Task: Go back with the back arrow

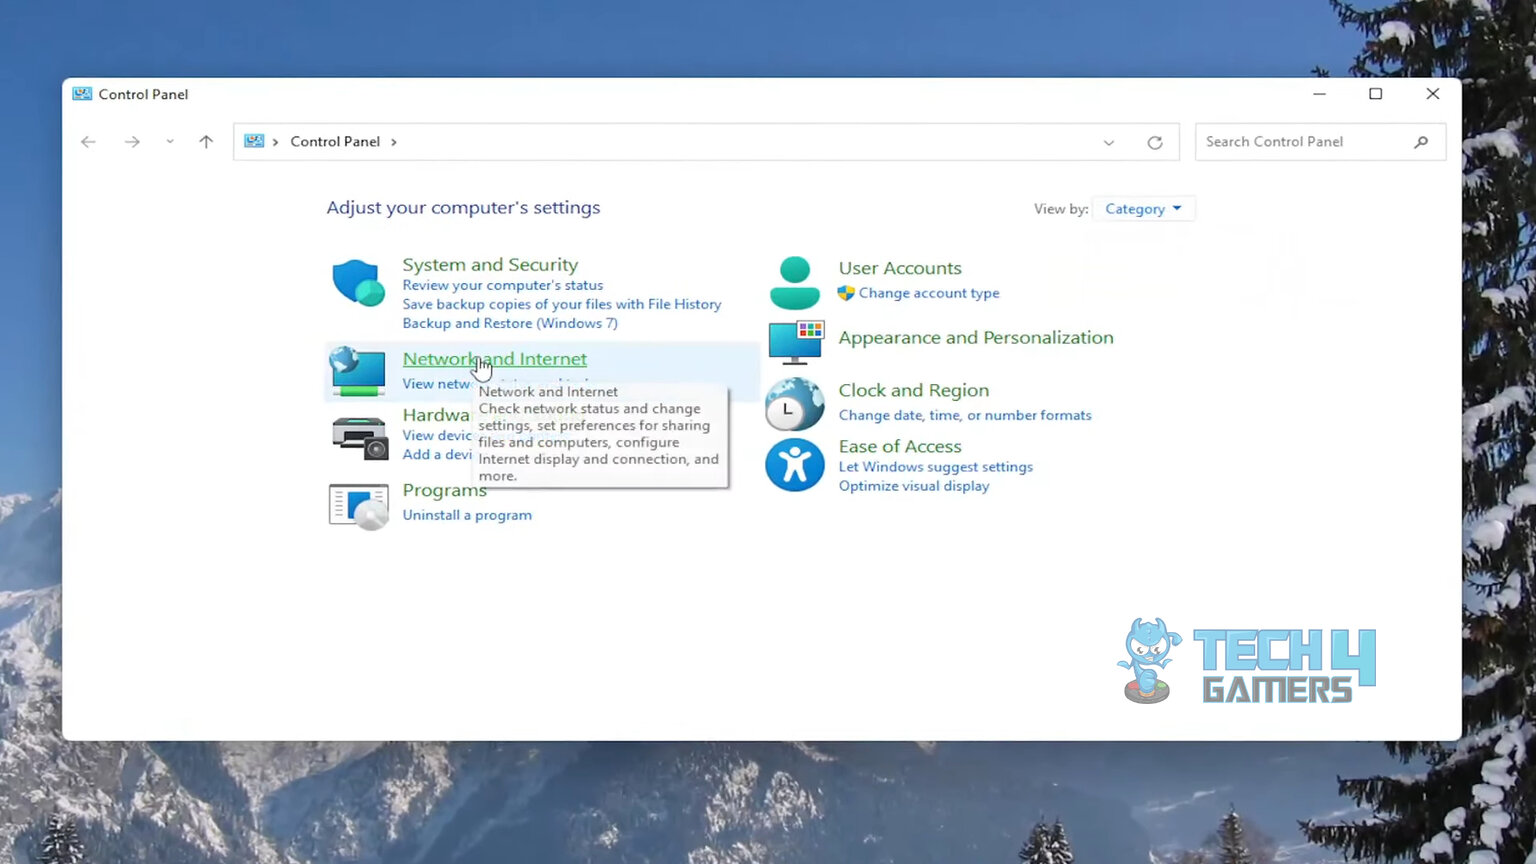Action: [x=88, y=142]
